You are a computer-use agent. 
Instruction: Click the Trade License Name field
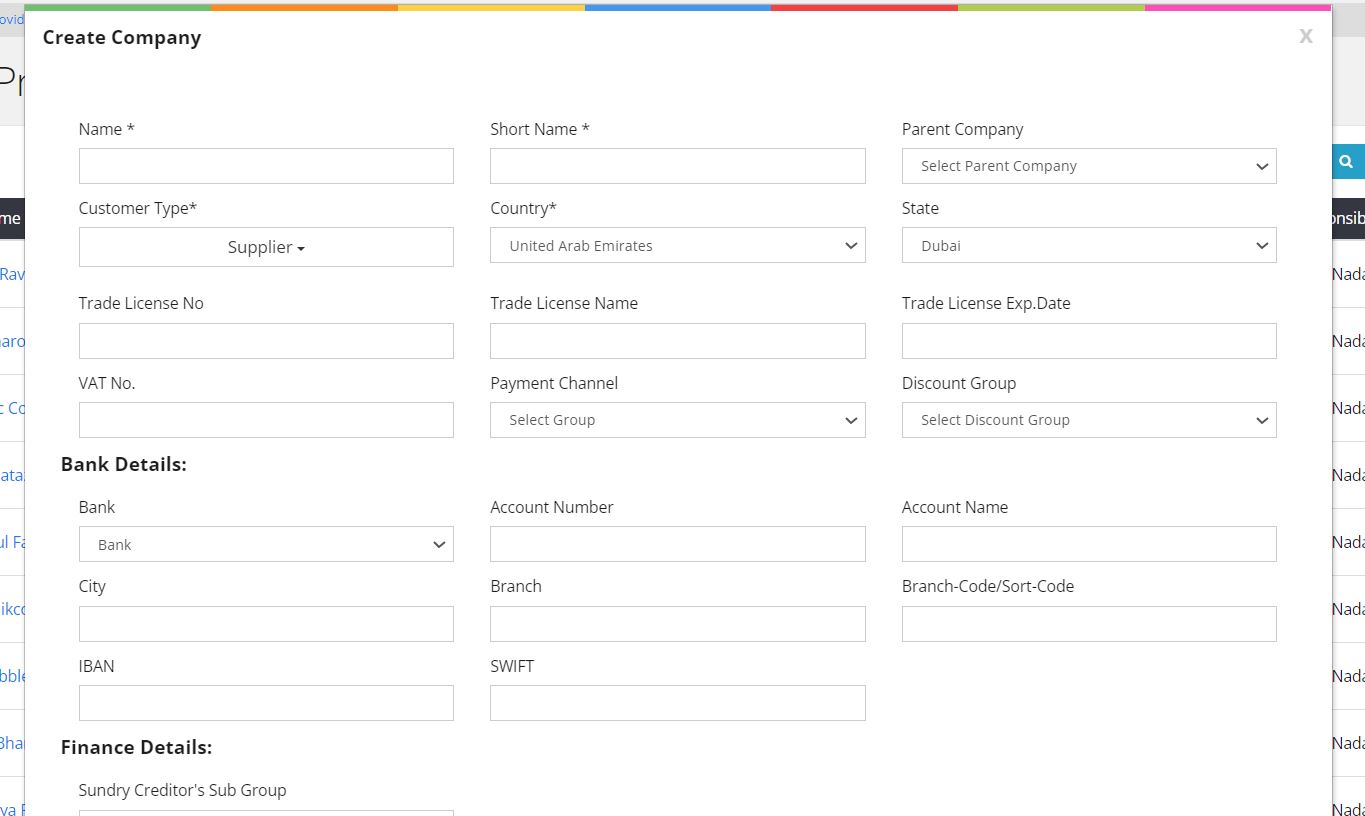coord(677,341)
